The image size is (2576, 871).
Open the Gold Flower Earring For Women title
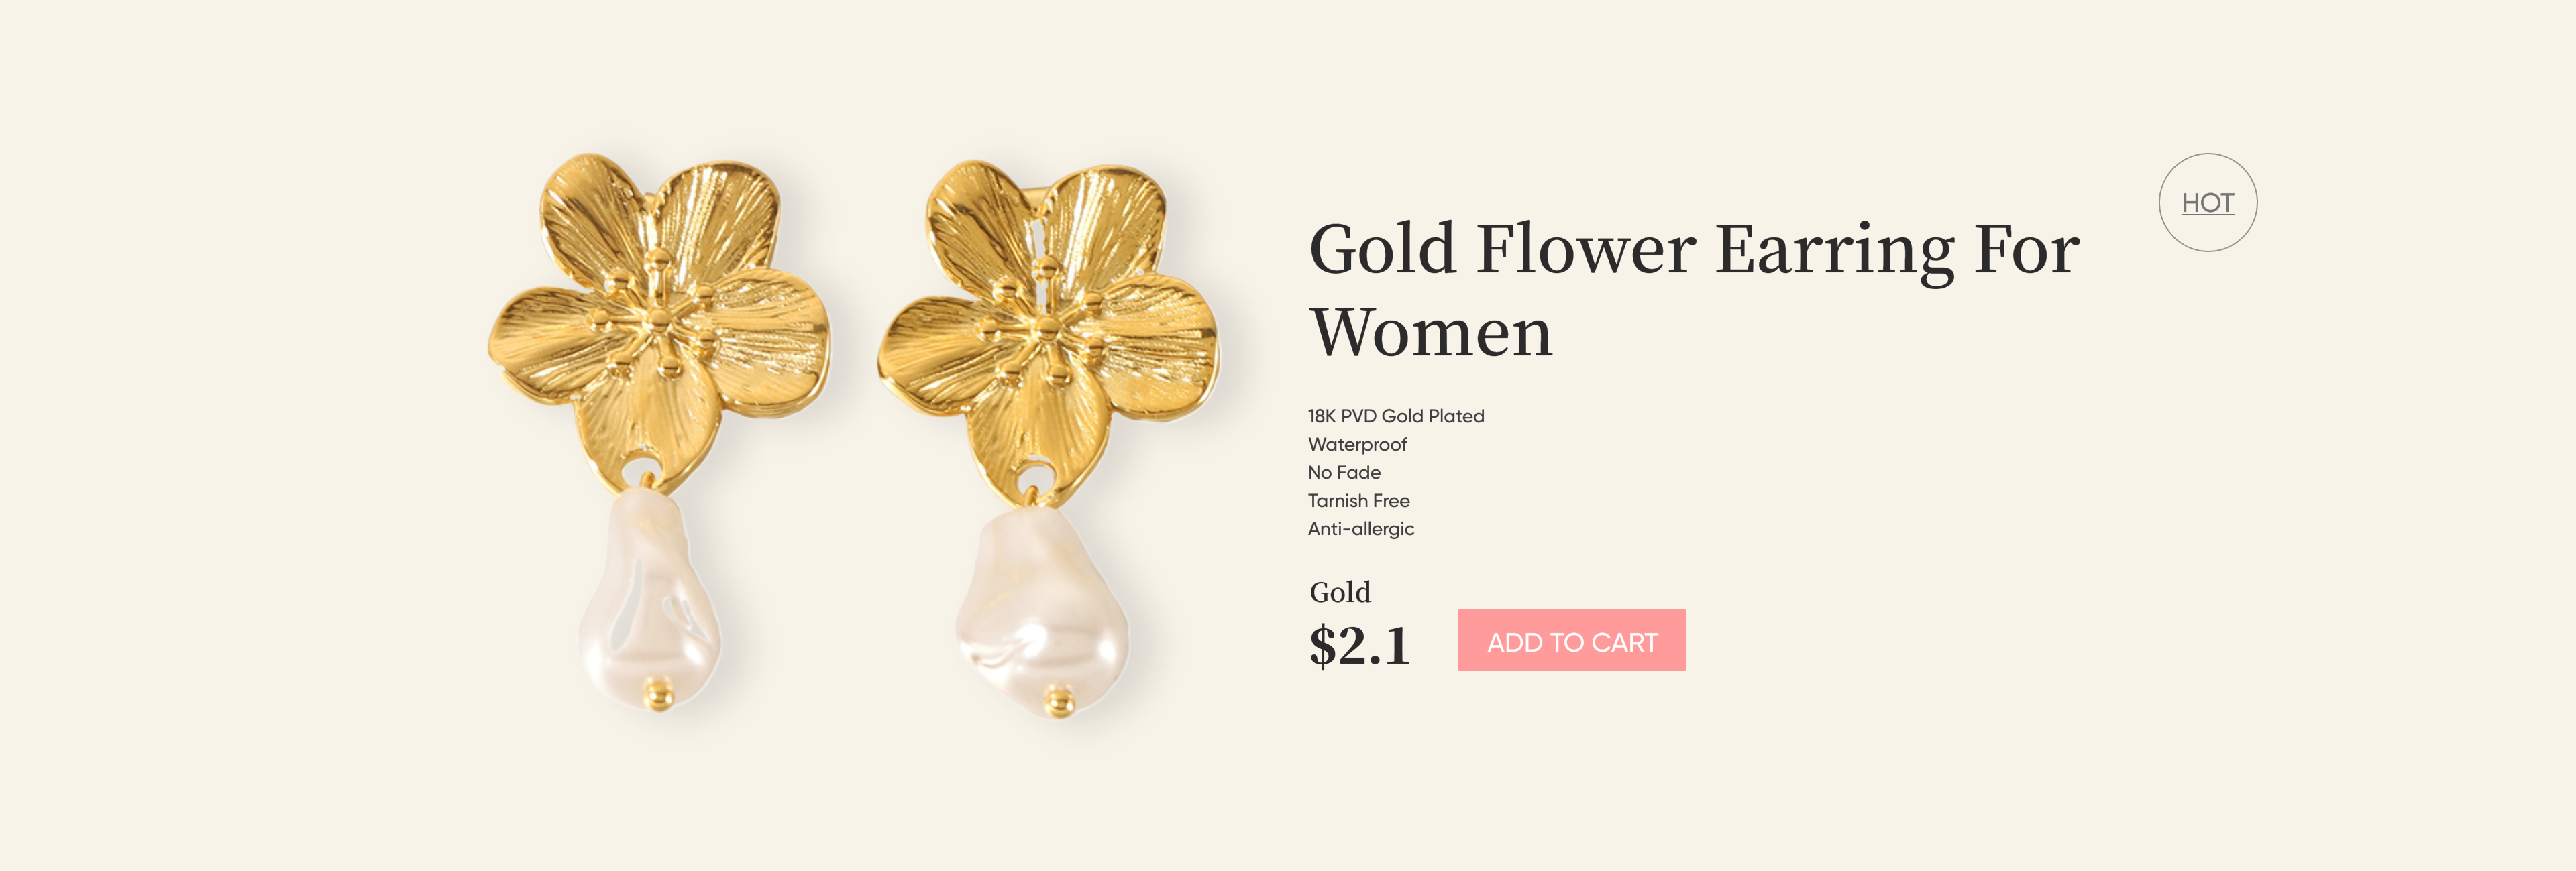tap(1694, 290)
